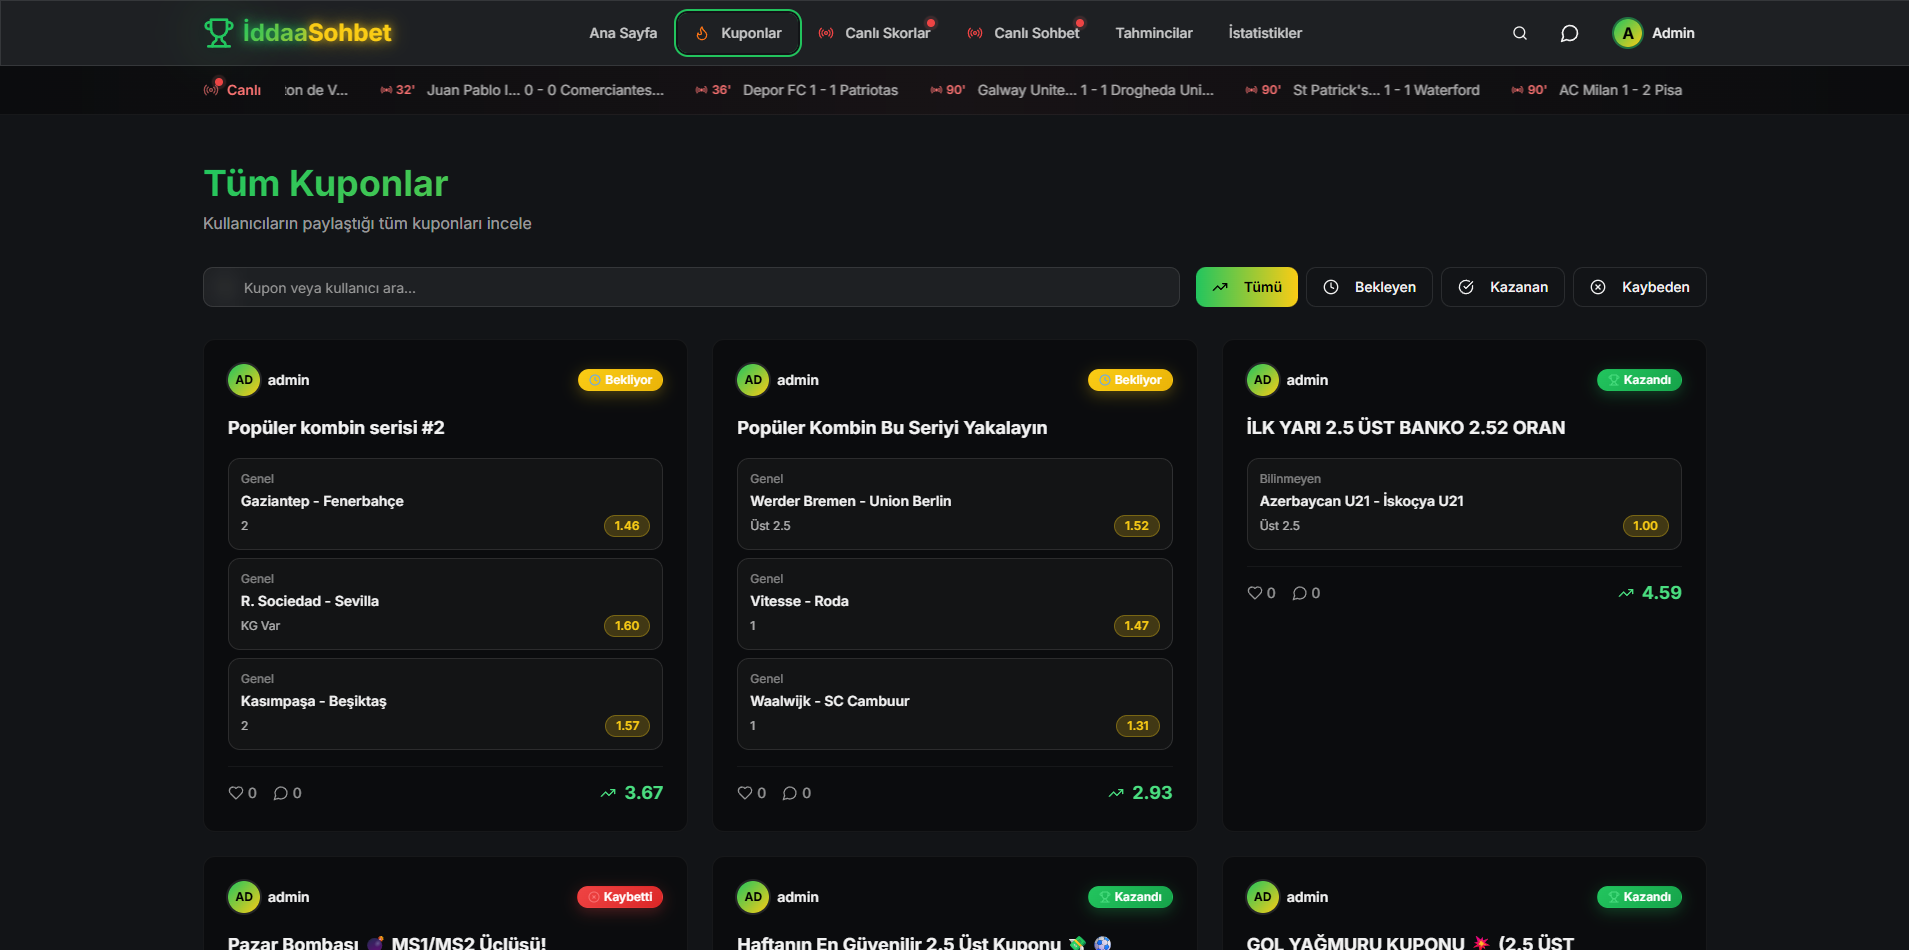1909x950 pixels.
Task: Navigate to Tahminciler
Action: click(x=1153, y=33)
